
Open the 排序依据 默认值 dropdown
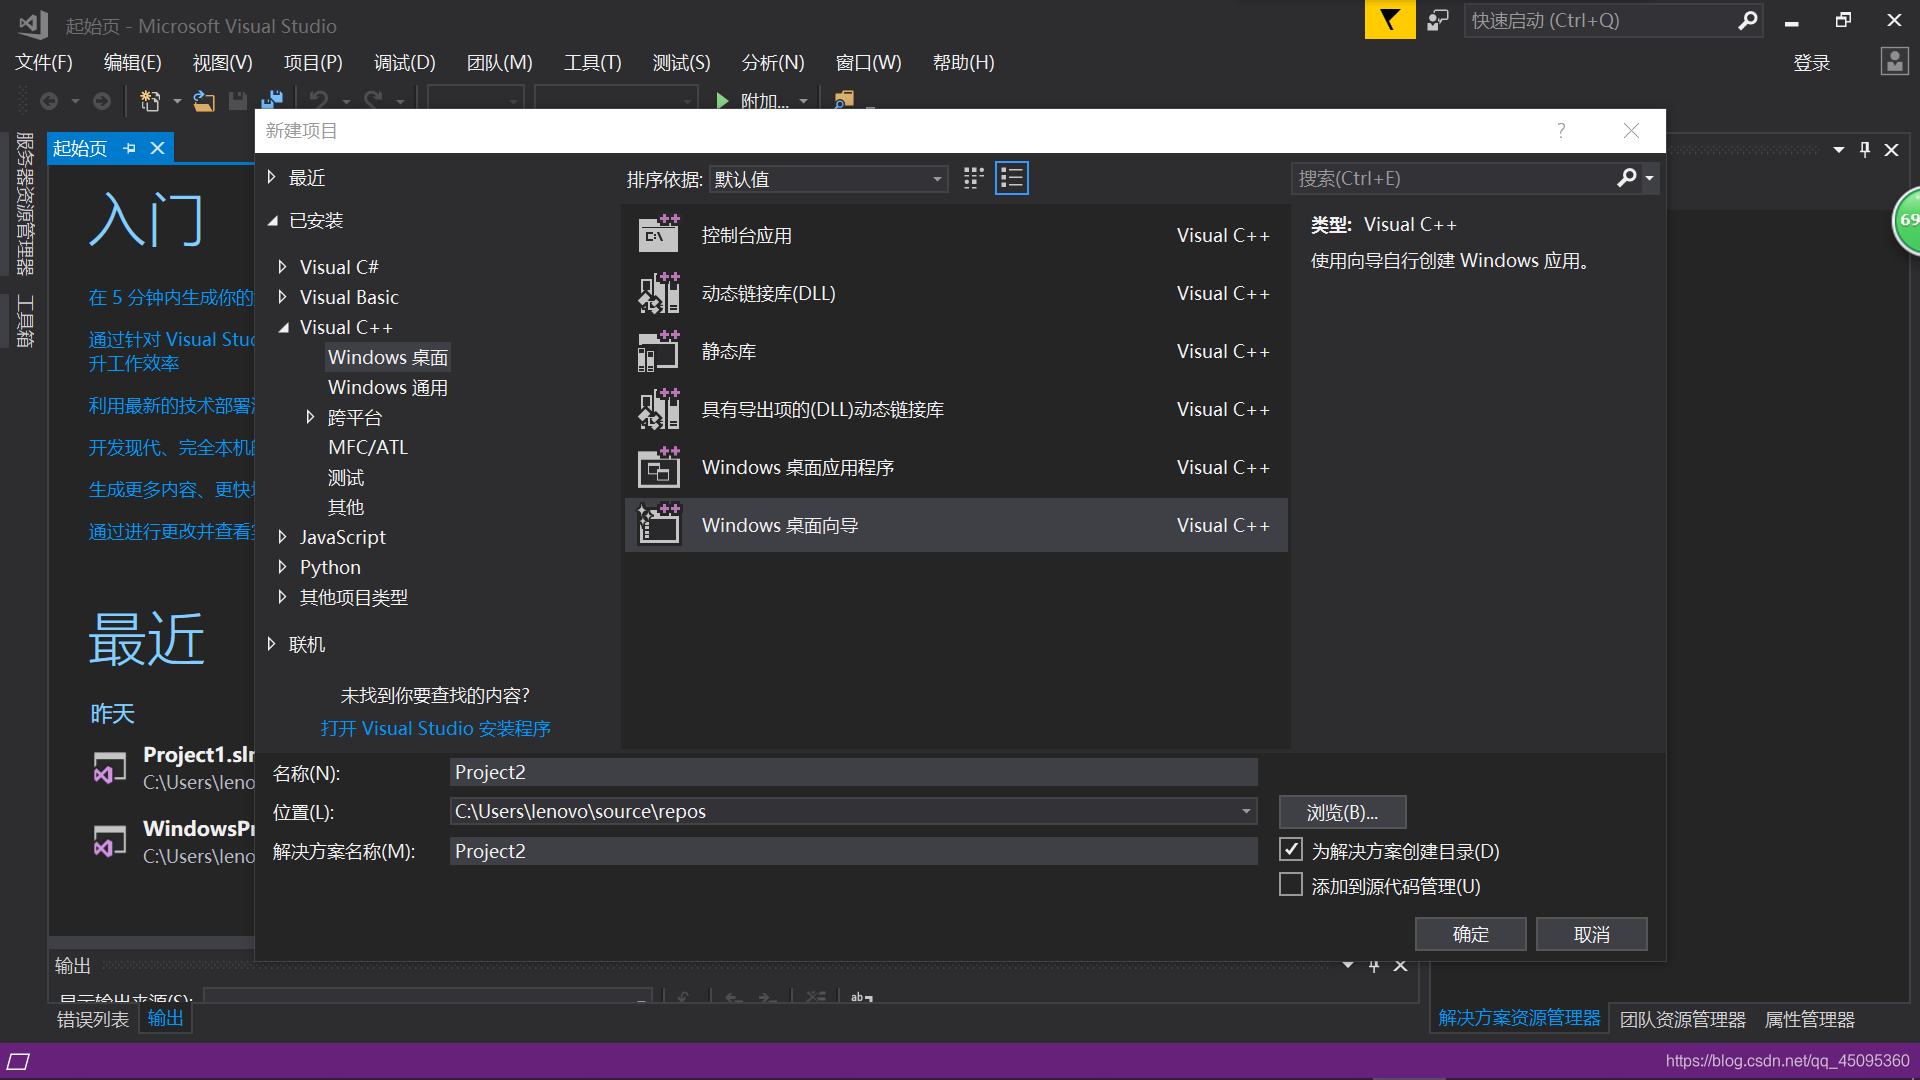[x=828, y=179]
